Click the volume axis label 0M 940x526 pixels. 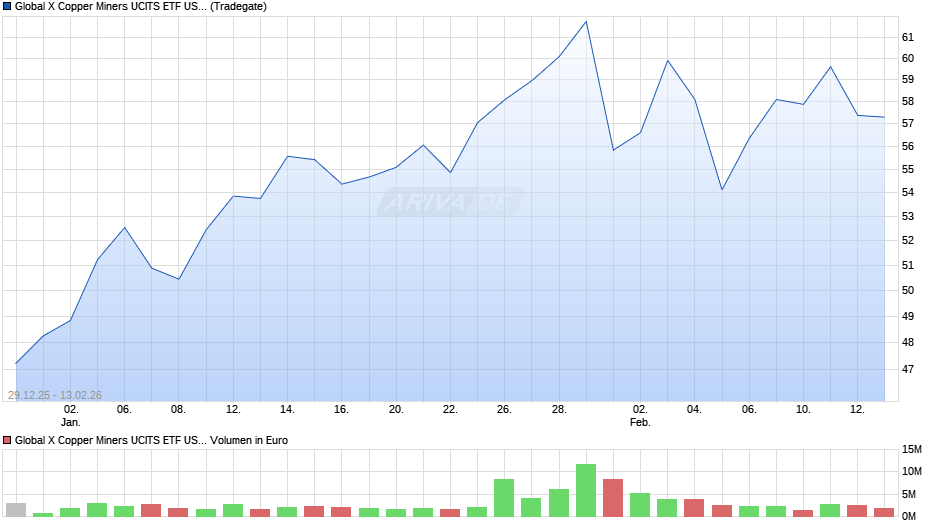click(x=909, y=516)
